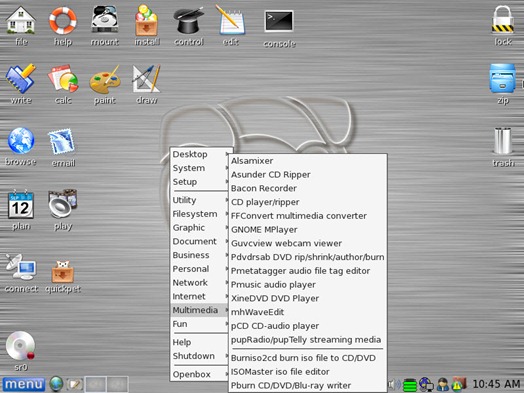Open the browse globe icon
Viewport: 524px width, 393px height.
(x=21, y=141)
